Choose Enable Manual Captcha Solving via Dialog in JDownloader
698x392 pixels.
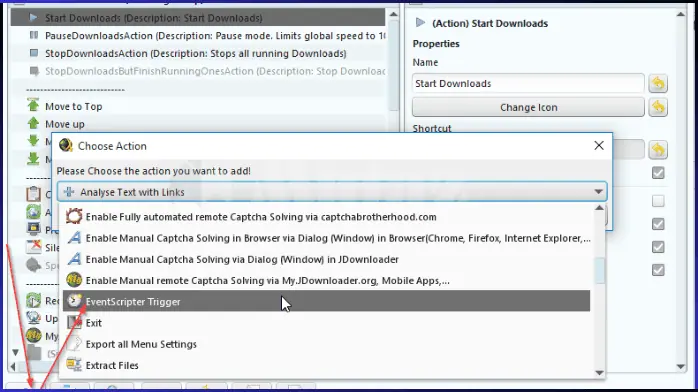tap(326, 259)
